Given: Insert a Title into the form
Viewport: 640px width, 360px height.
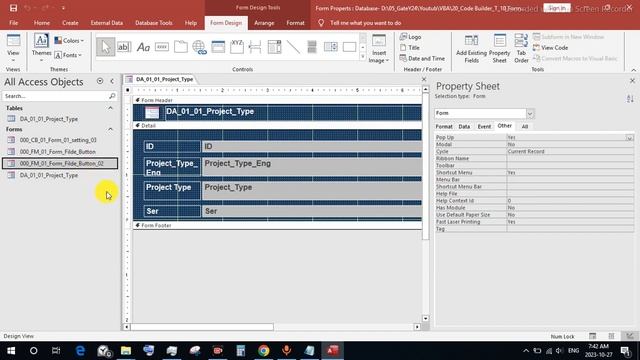Looking at the screenshot, I should tap(410, 48).
